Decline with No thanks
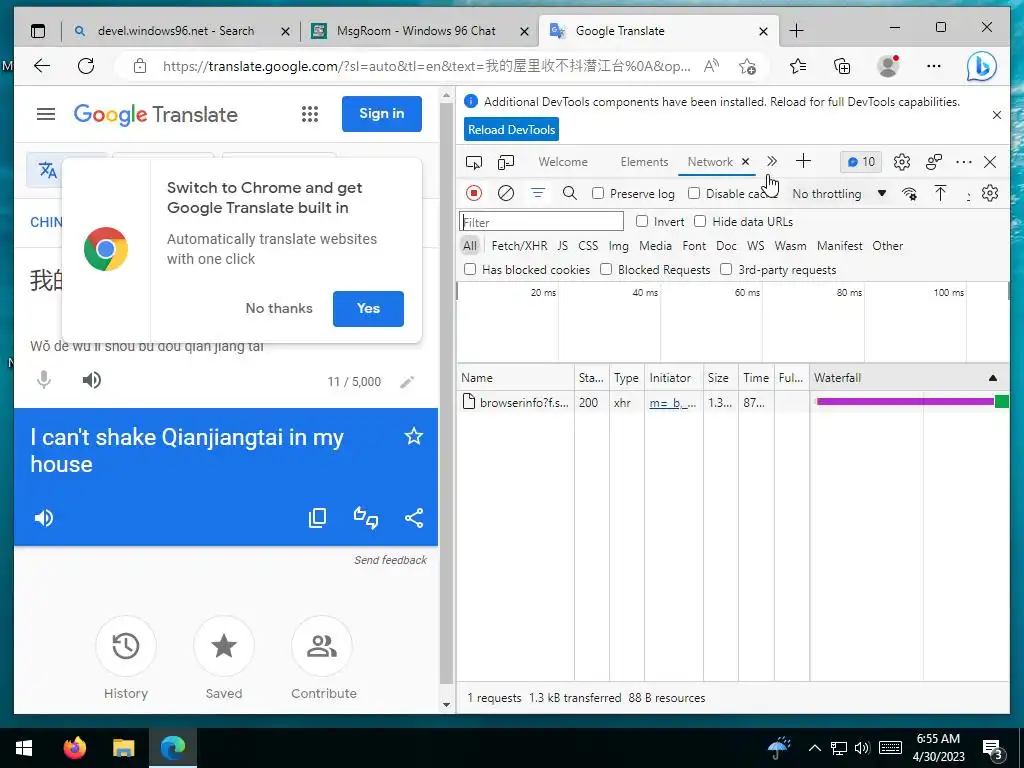 [x=279, y=308]
